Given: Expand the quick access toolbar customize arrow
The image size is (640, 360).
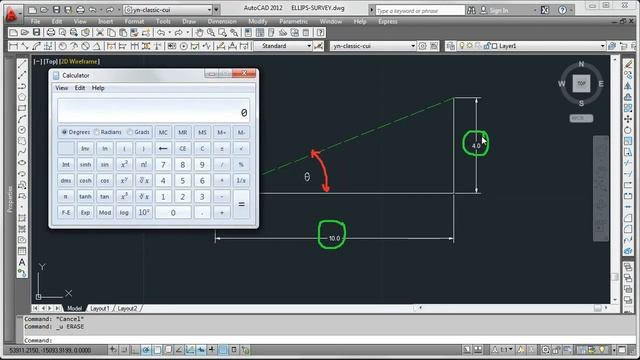Looking at the screenshot, I should coord(216,9).
